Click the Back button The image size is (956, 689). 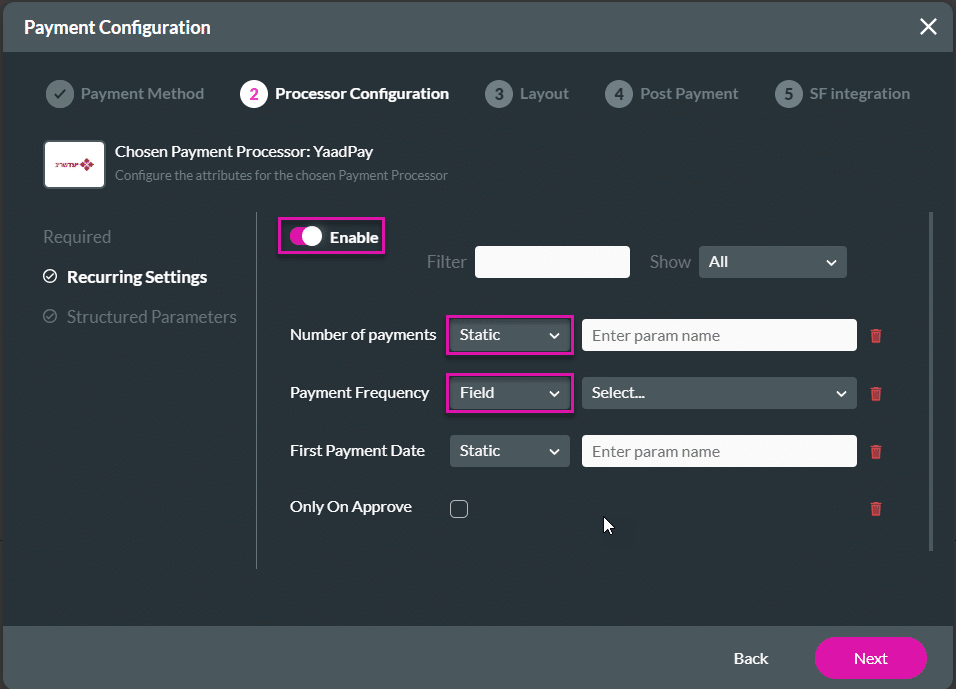pos(750,658)
